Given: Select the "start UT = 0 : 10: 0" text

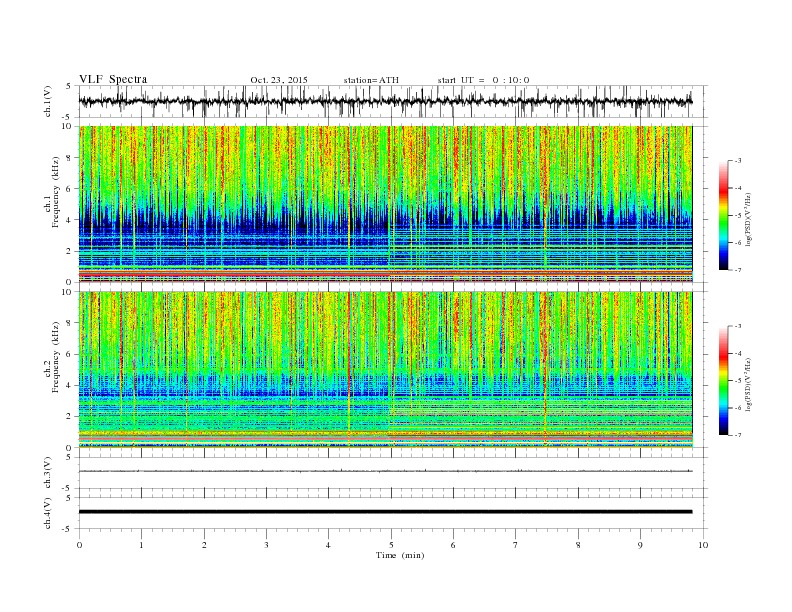Looking at the screenshot, I should pos(483,80).
